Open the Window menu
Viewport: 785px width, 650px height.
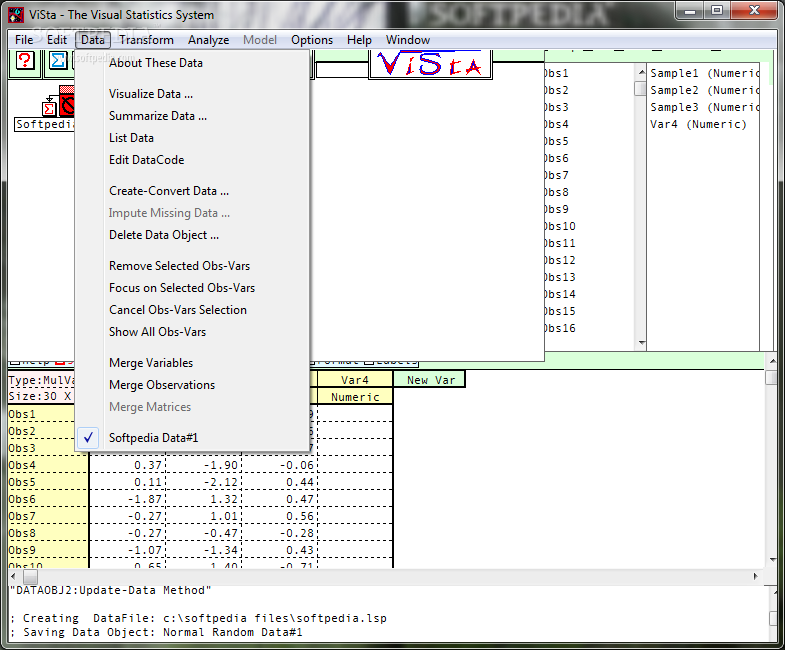408,40
